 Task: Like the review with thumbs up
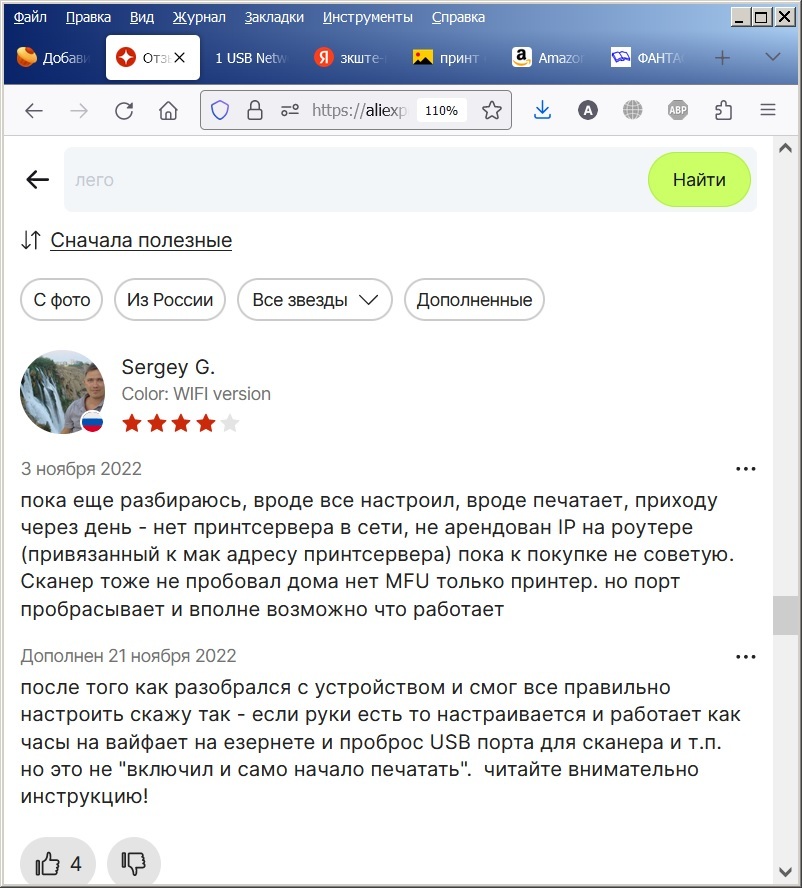click(58, 863)
